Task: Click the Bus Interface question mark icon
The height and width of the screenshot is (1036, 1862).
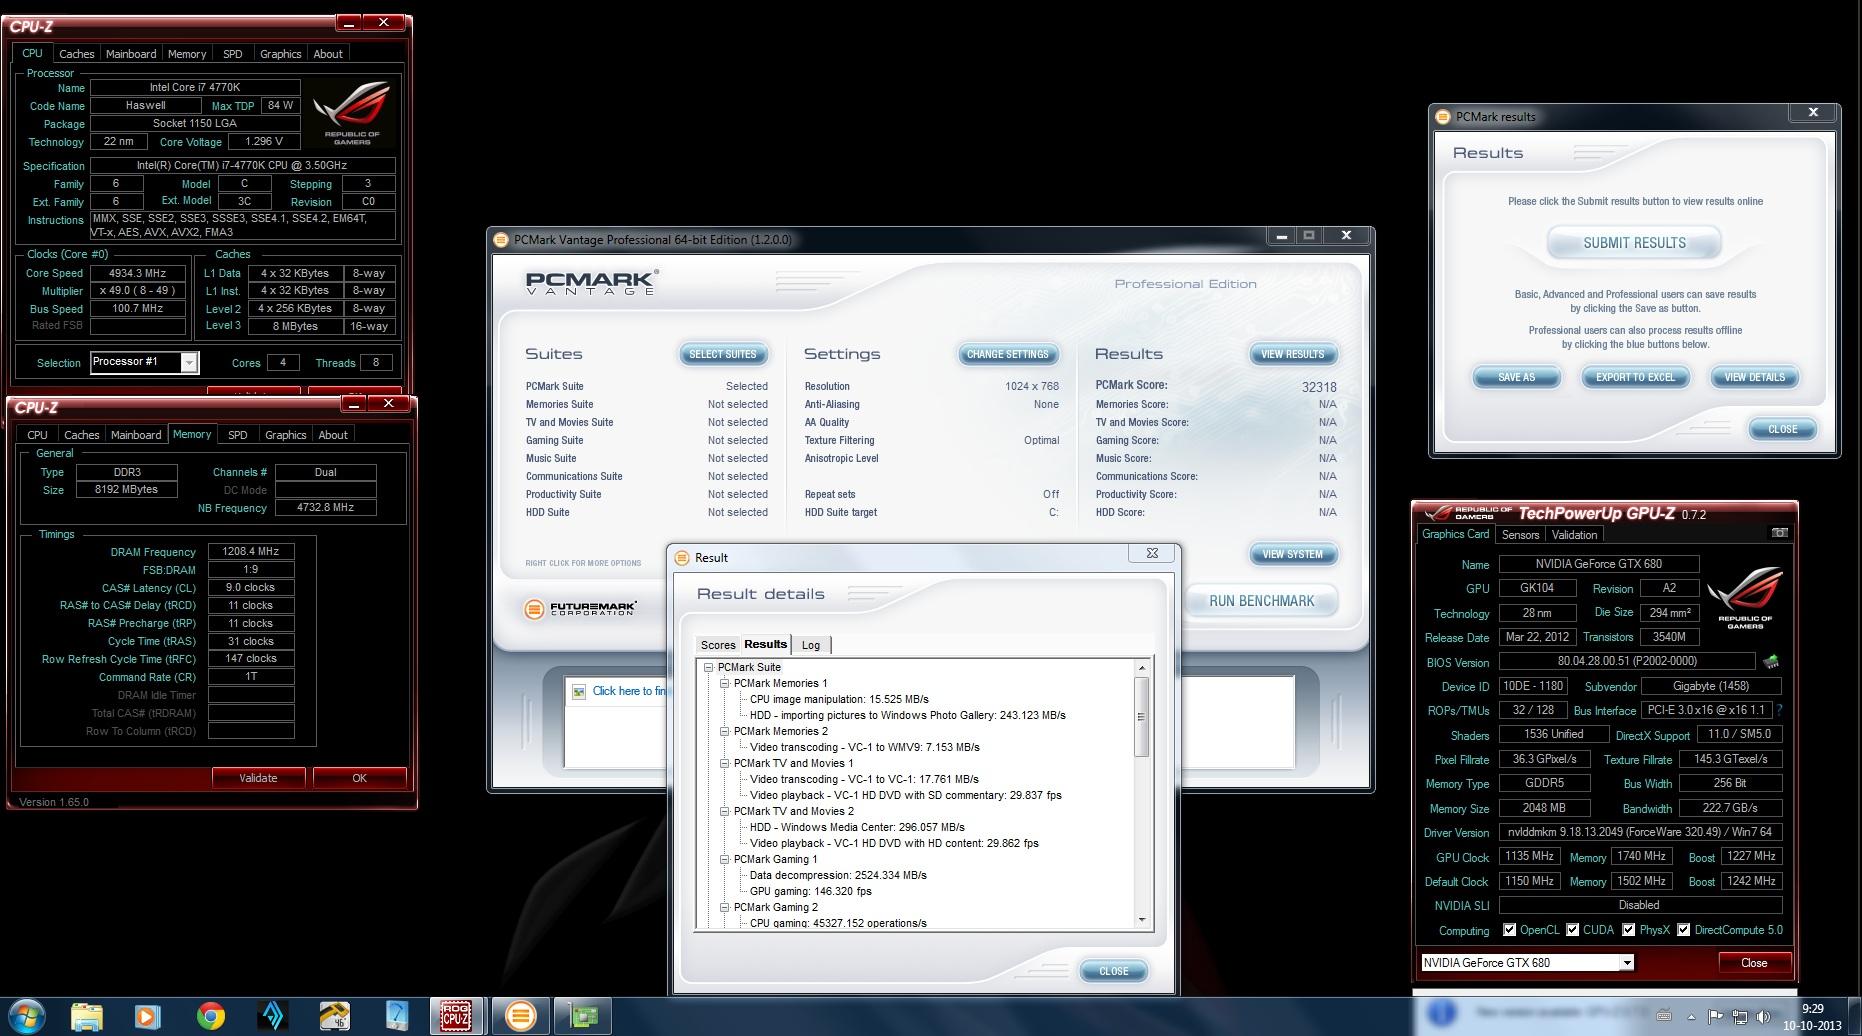Action: pyautogui.click(x=1779, y=710)
